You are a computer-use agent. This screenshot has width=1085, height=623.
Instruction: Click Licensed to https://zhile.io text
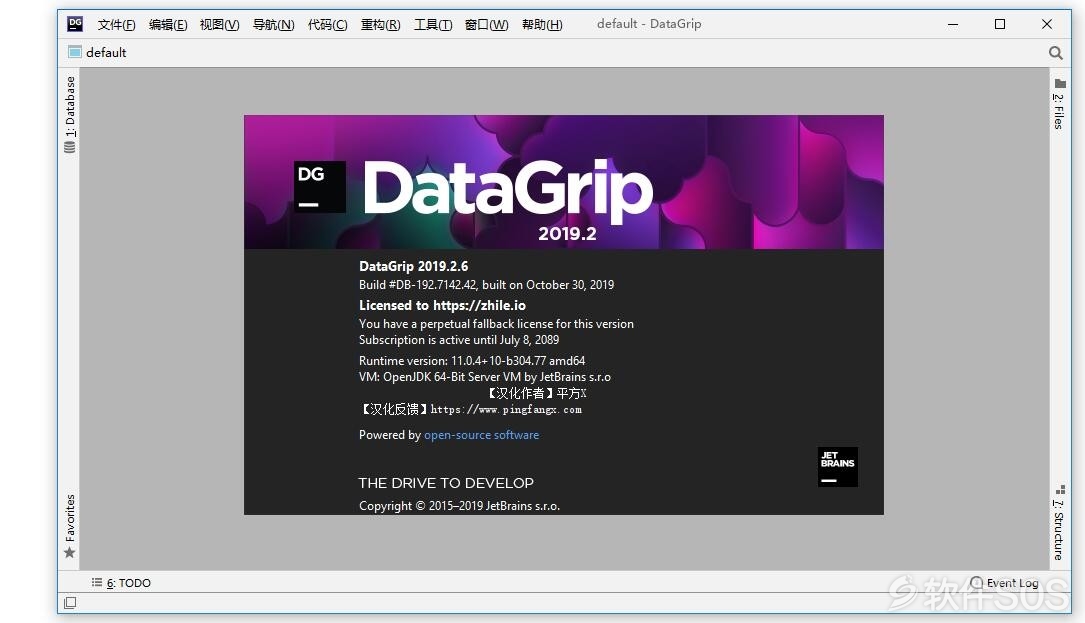click(442, 305)
